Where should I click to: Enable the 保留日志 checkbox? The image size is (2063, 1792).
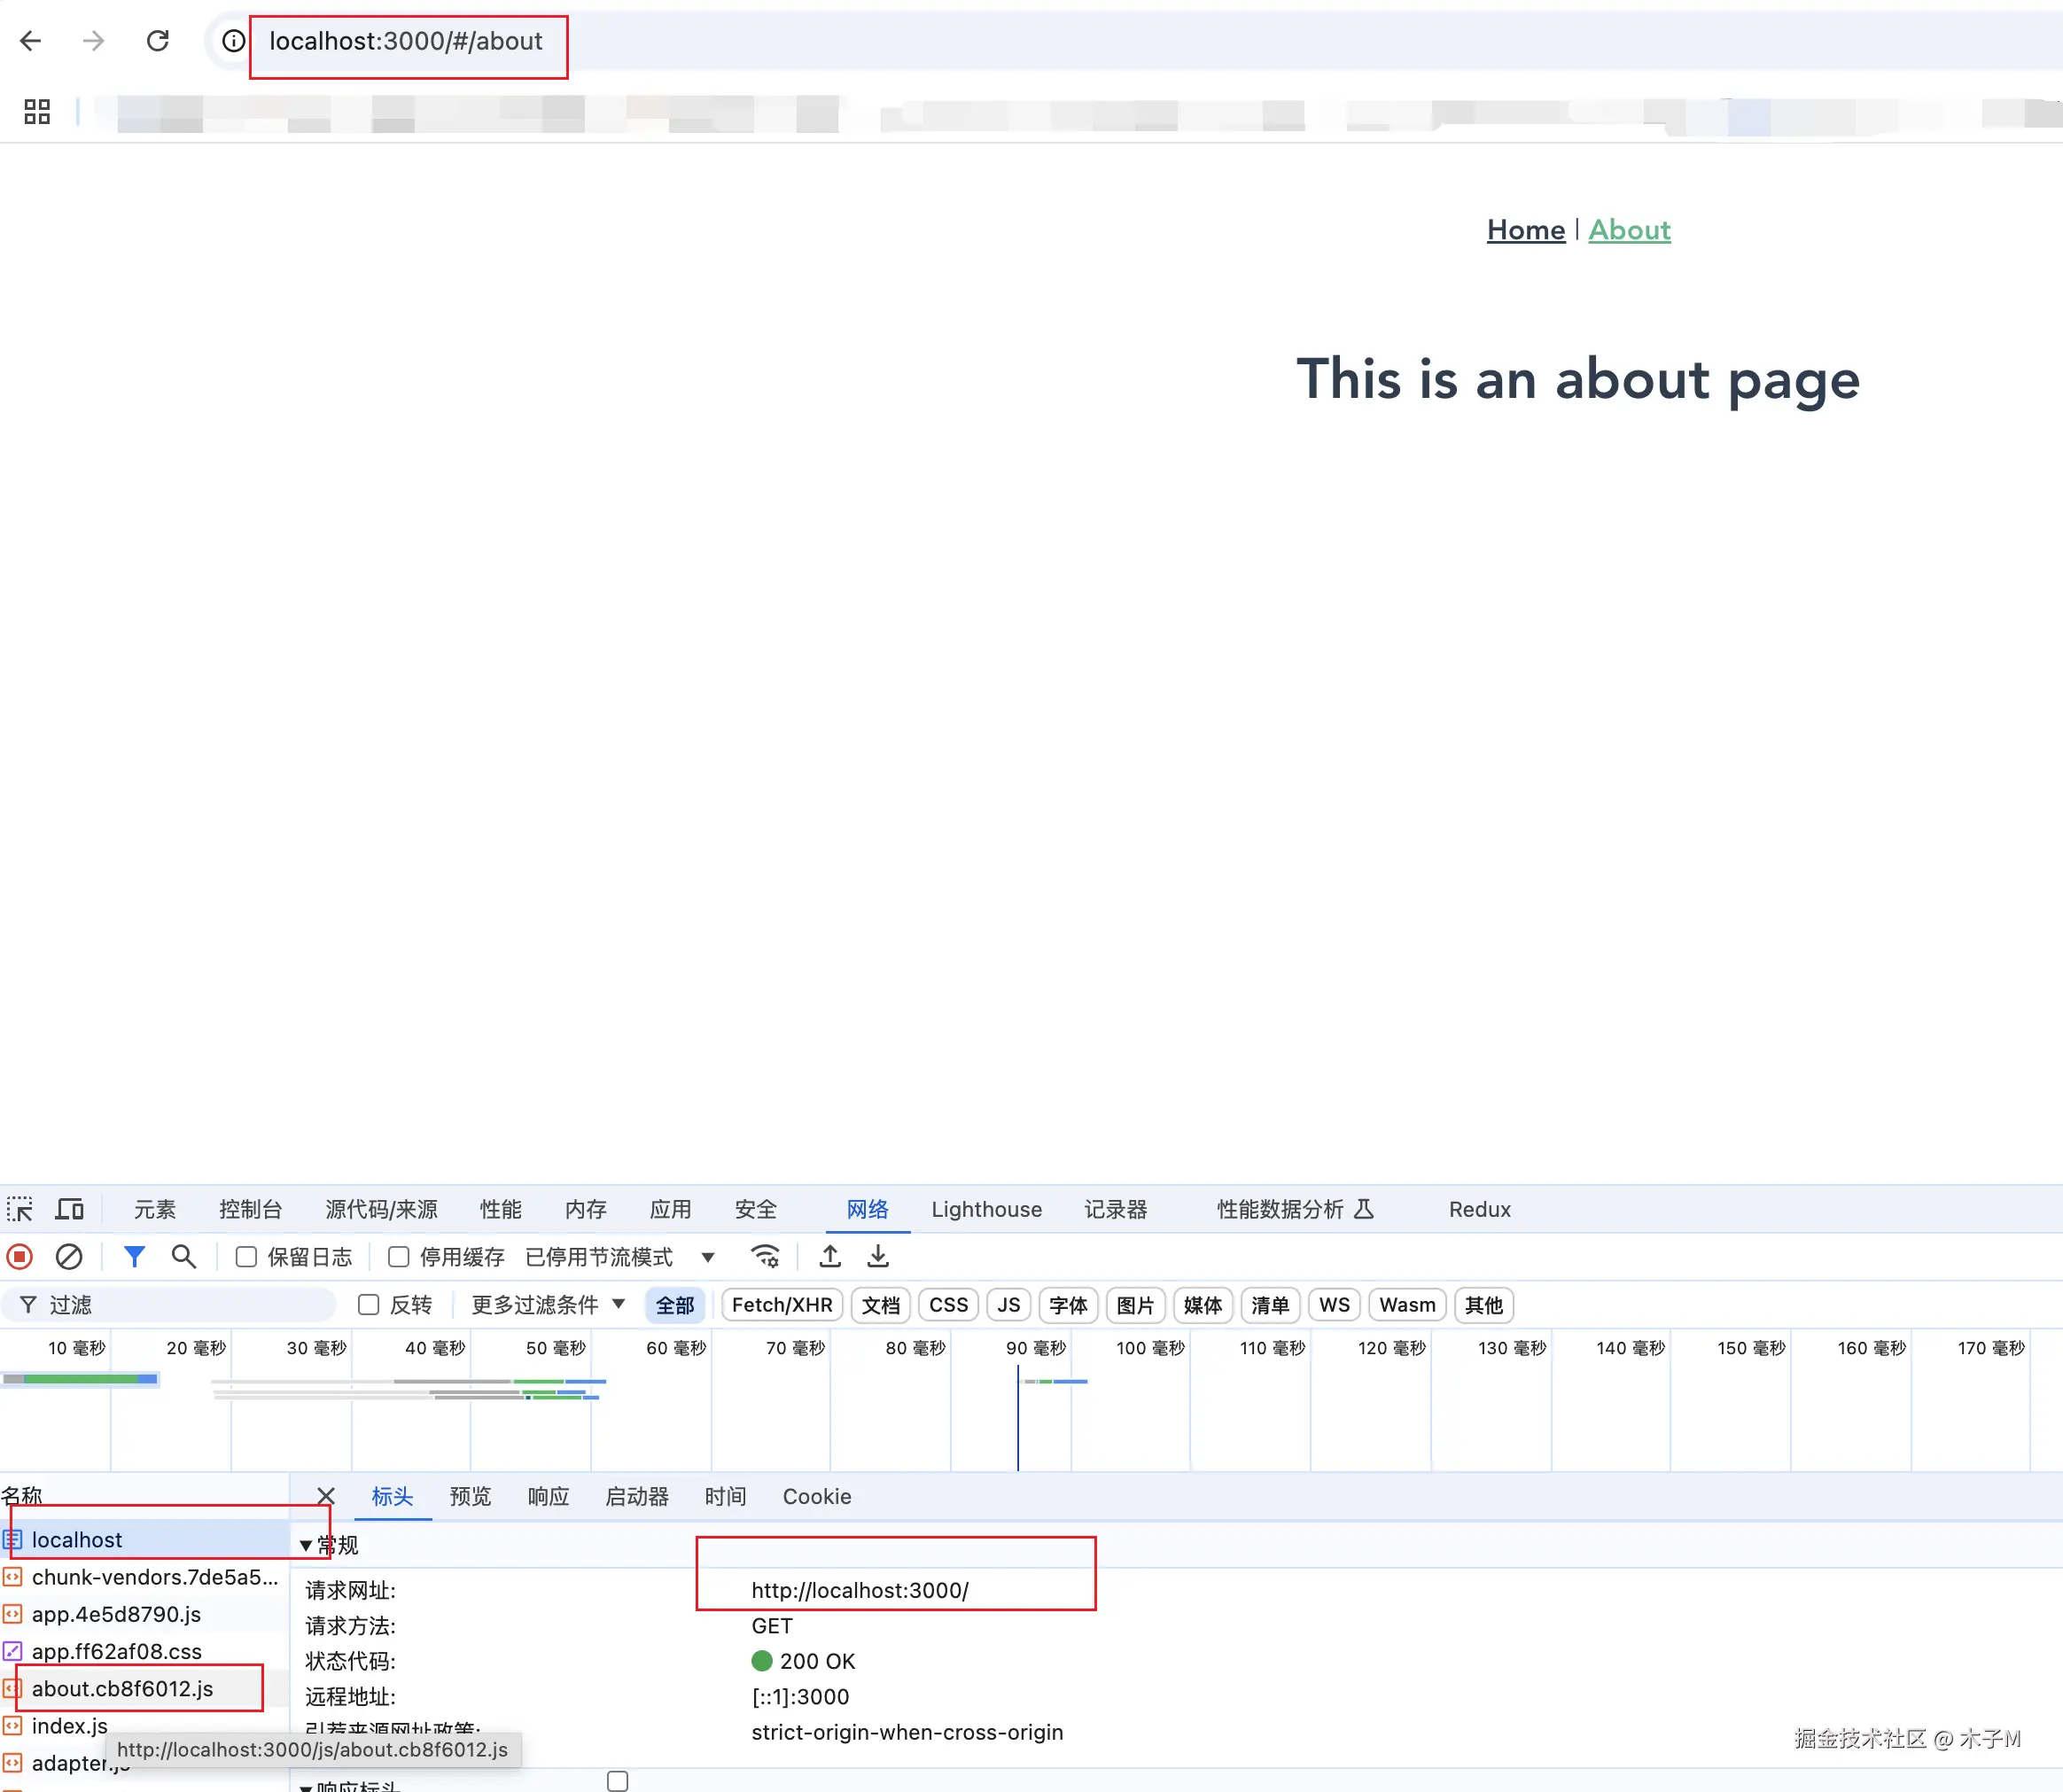pos(245,1257)
